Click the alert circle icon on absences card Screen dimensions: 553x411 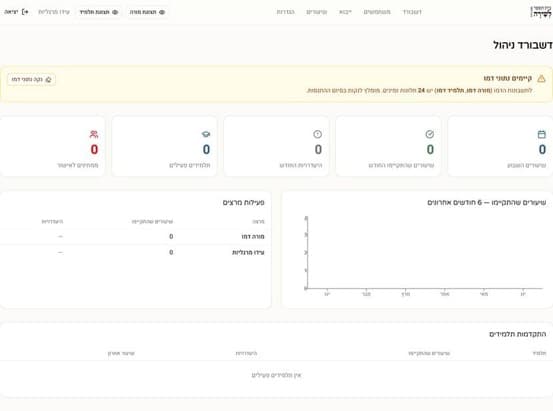pos(317,134)
